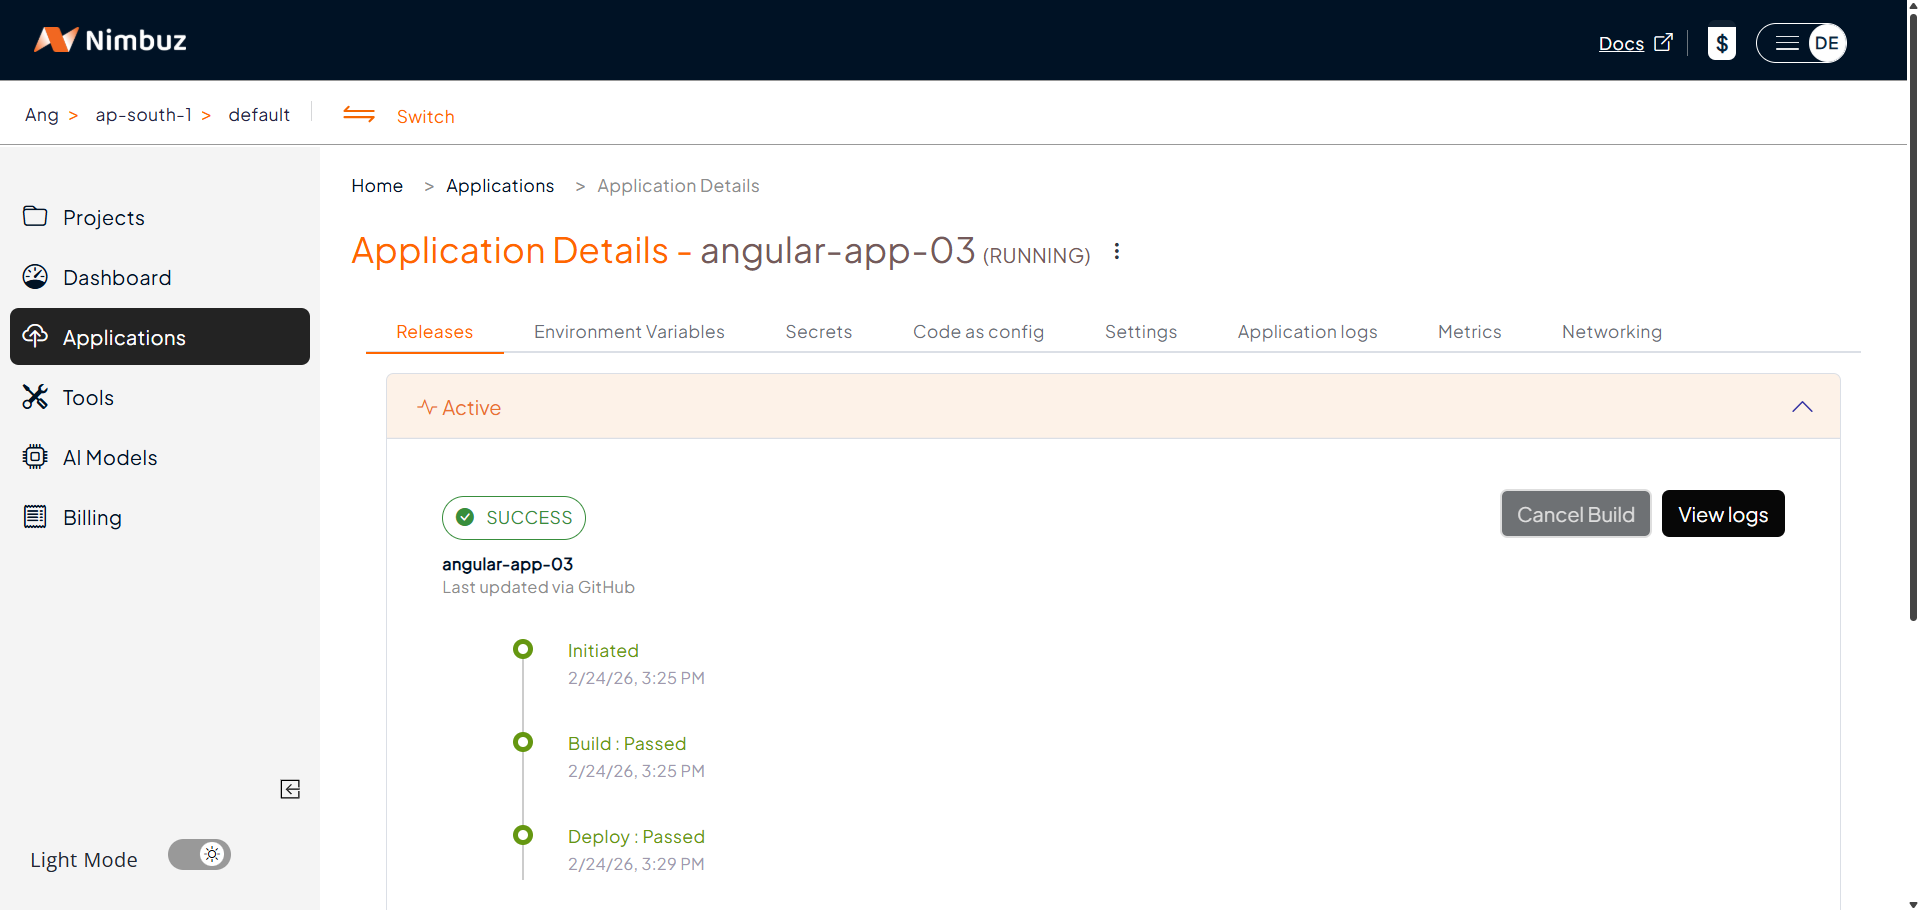Open the billing dollar icon in header
The height and width of the screenshot is (910, 1920).
coord(1721,43)
